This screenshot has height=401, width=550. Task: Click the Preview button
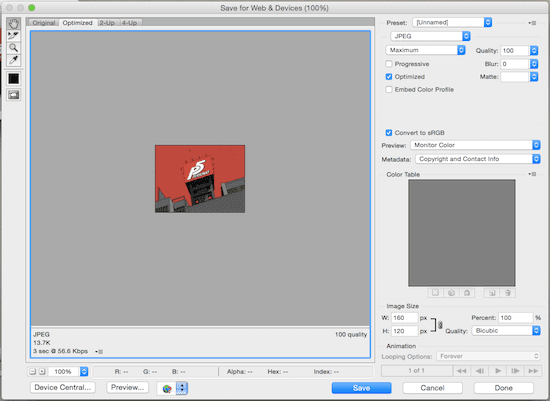[127, 387]
